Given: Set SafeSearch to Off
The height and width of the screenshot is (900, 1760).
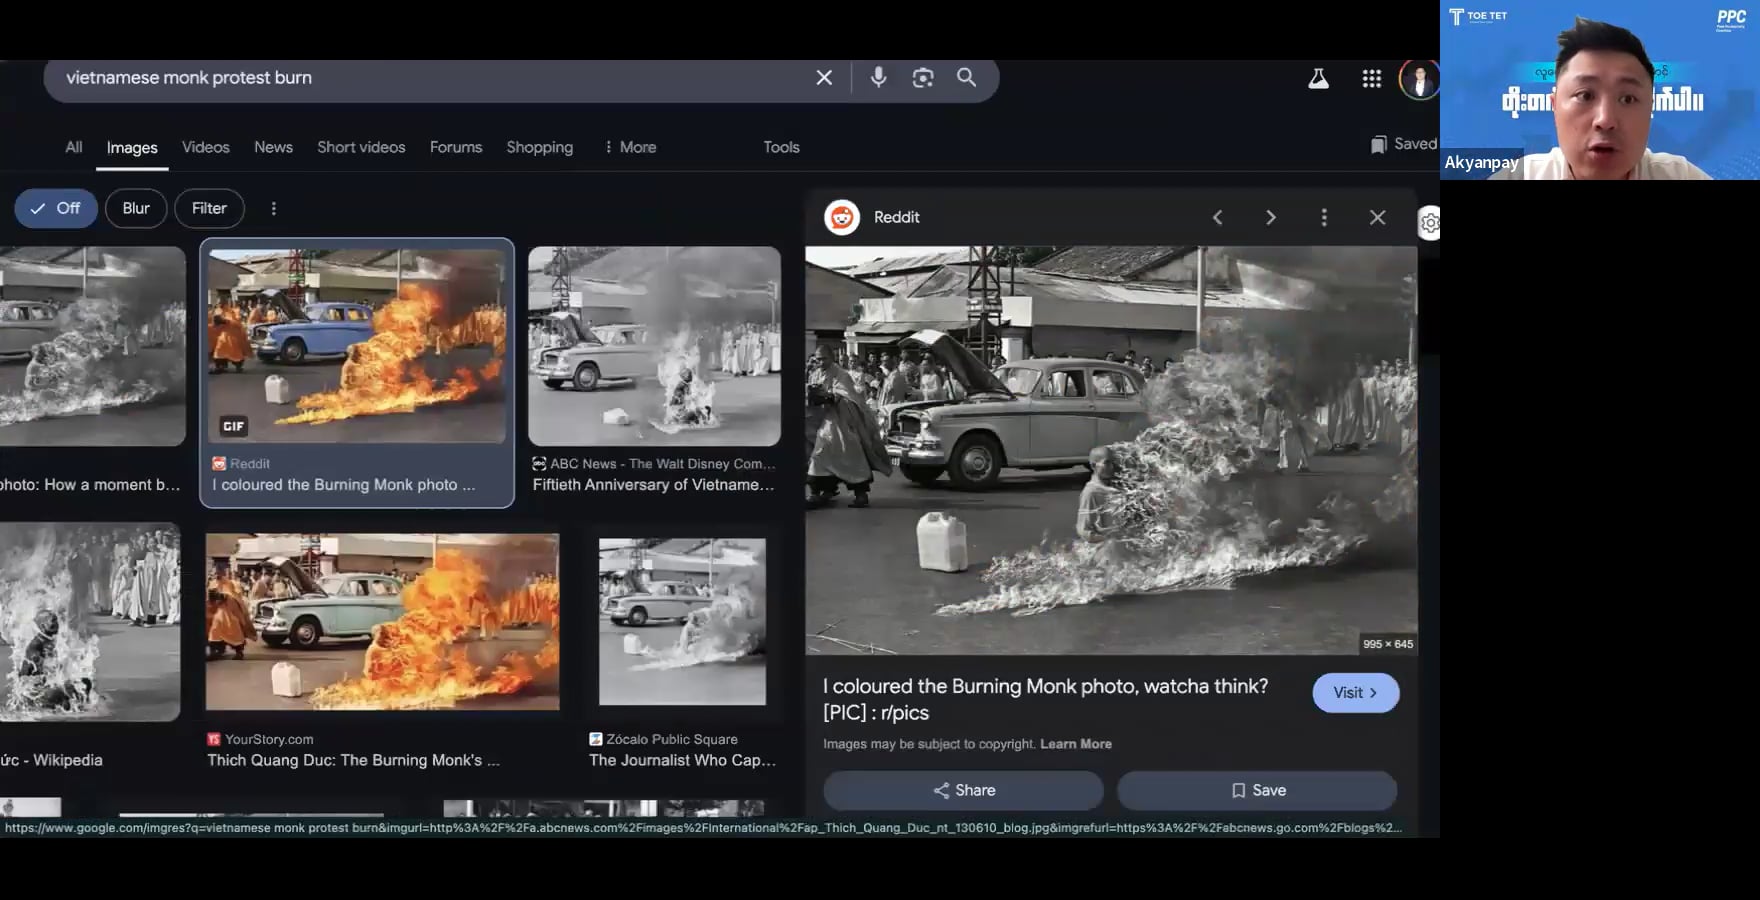Looking at the screenshot, I should [56, 209].
